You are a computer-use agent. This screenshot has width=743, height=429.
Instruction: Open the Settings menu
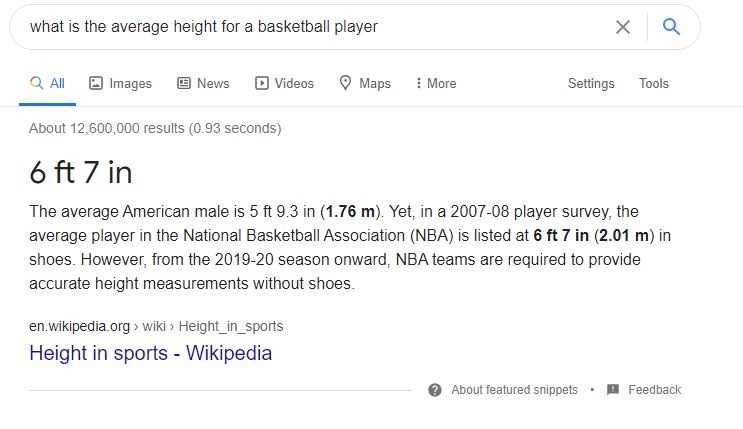591,84
